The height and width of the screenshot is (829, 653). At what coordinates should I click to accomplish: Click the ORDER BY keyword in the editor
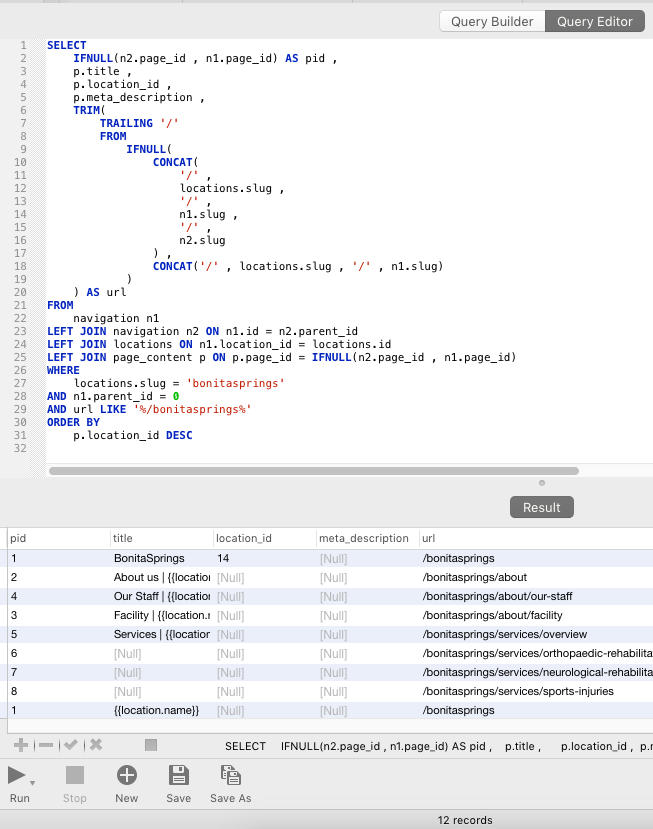[73, 422]
